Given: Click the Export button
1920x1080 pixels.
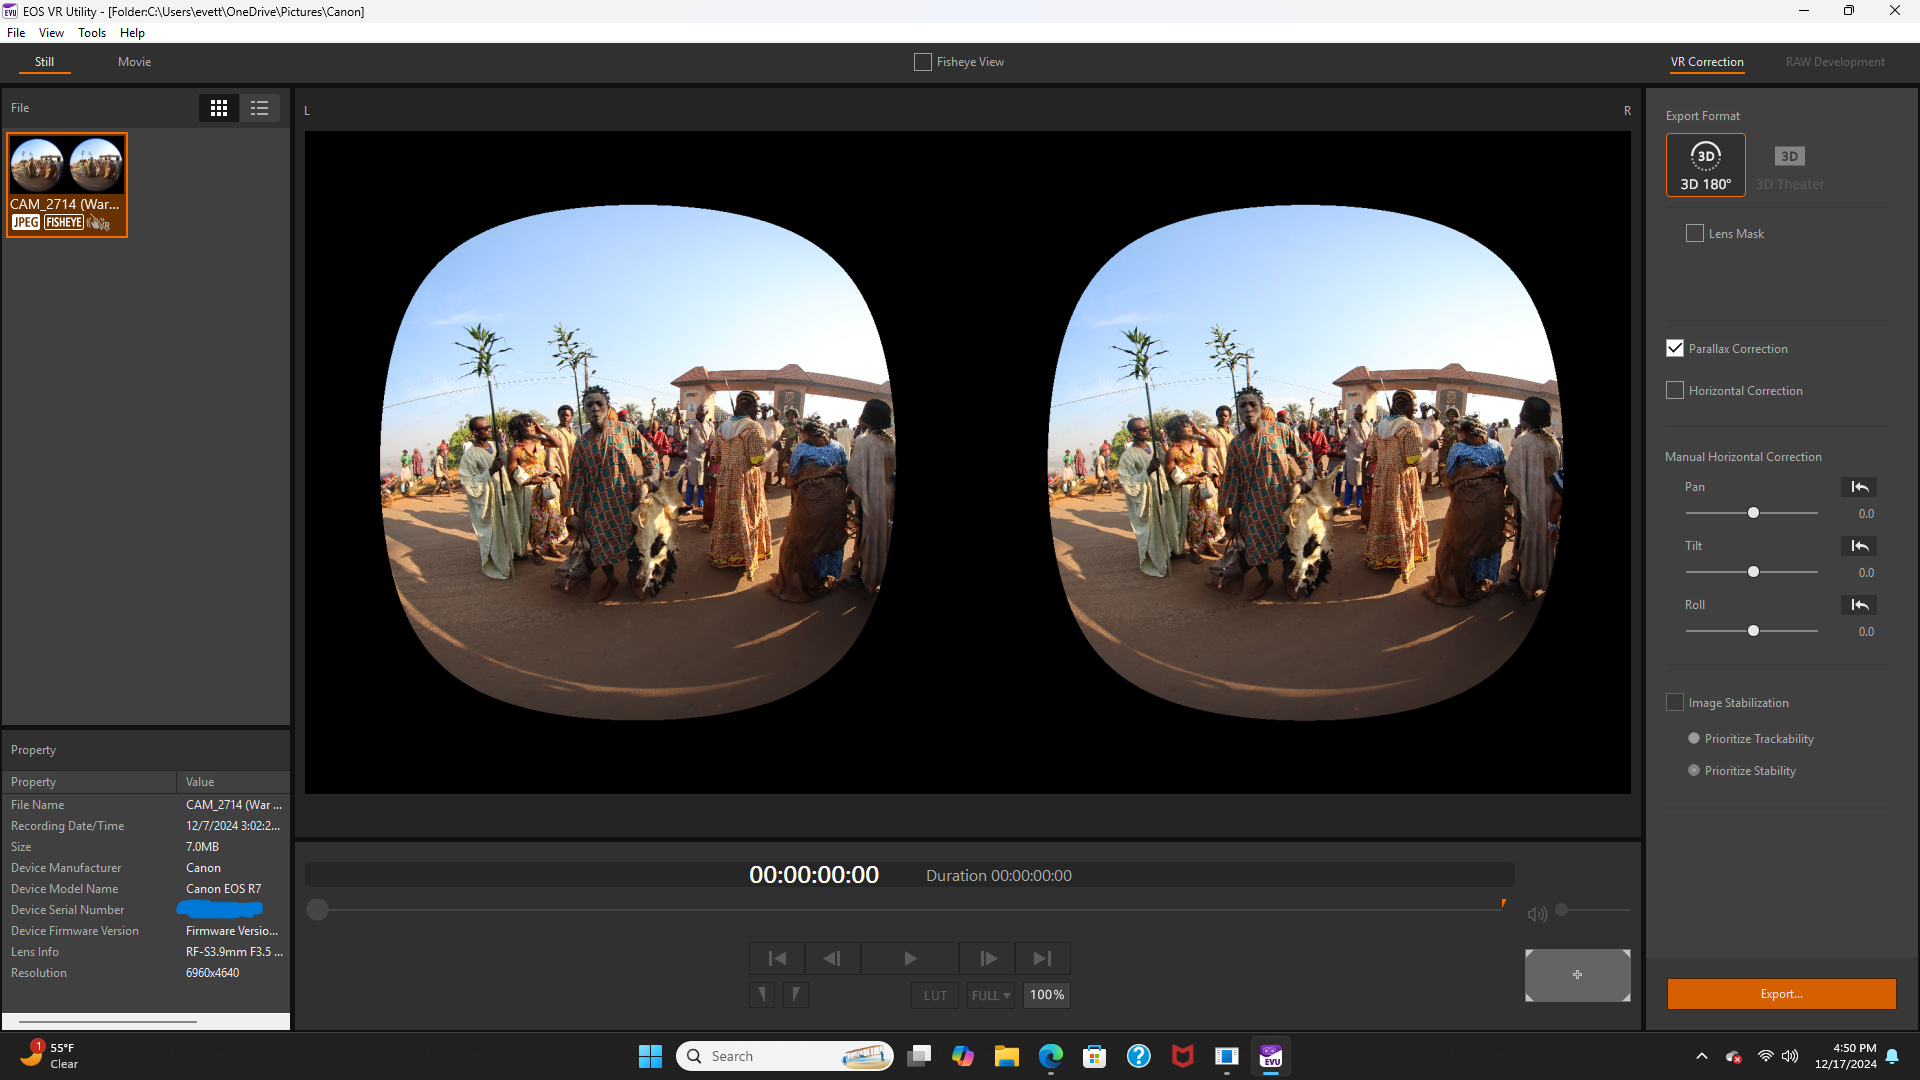Looking at the screenshot, I should coord(1781,993).
